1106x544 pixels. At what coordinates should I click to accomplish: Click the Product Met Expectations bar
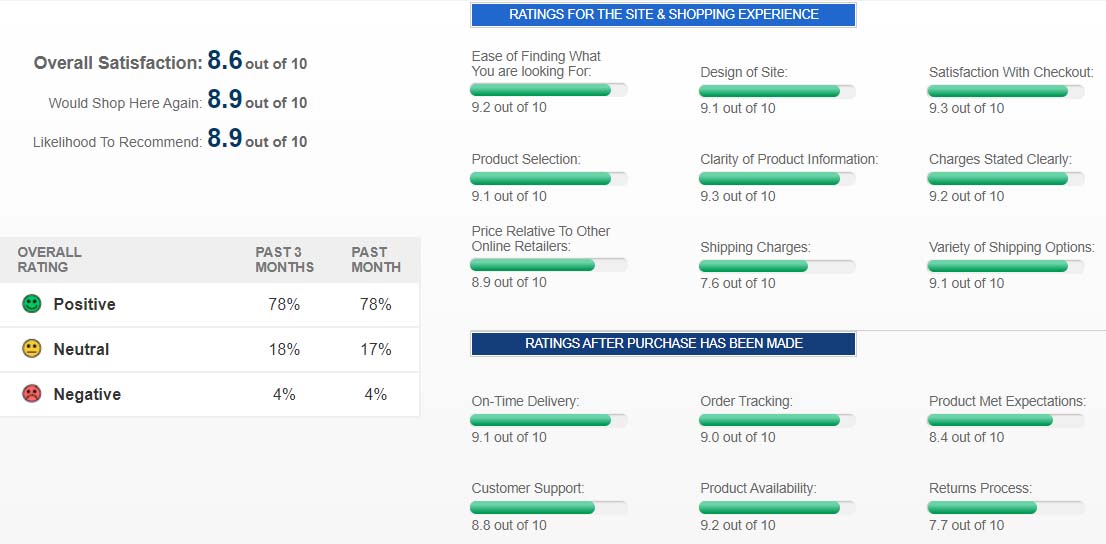point(1005,420)
